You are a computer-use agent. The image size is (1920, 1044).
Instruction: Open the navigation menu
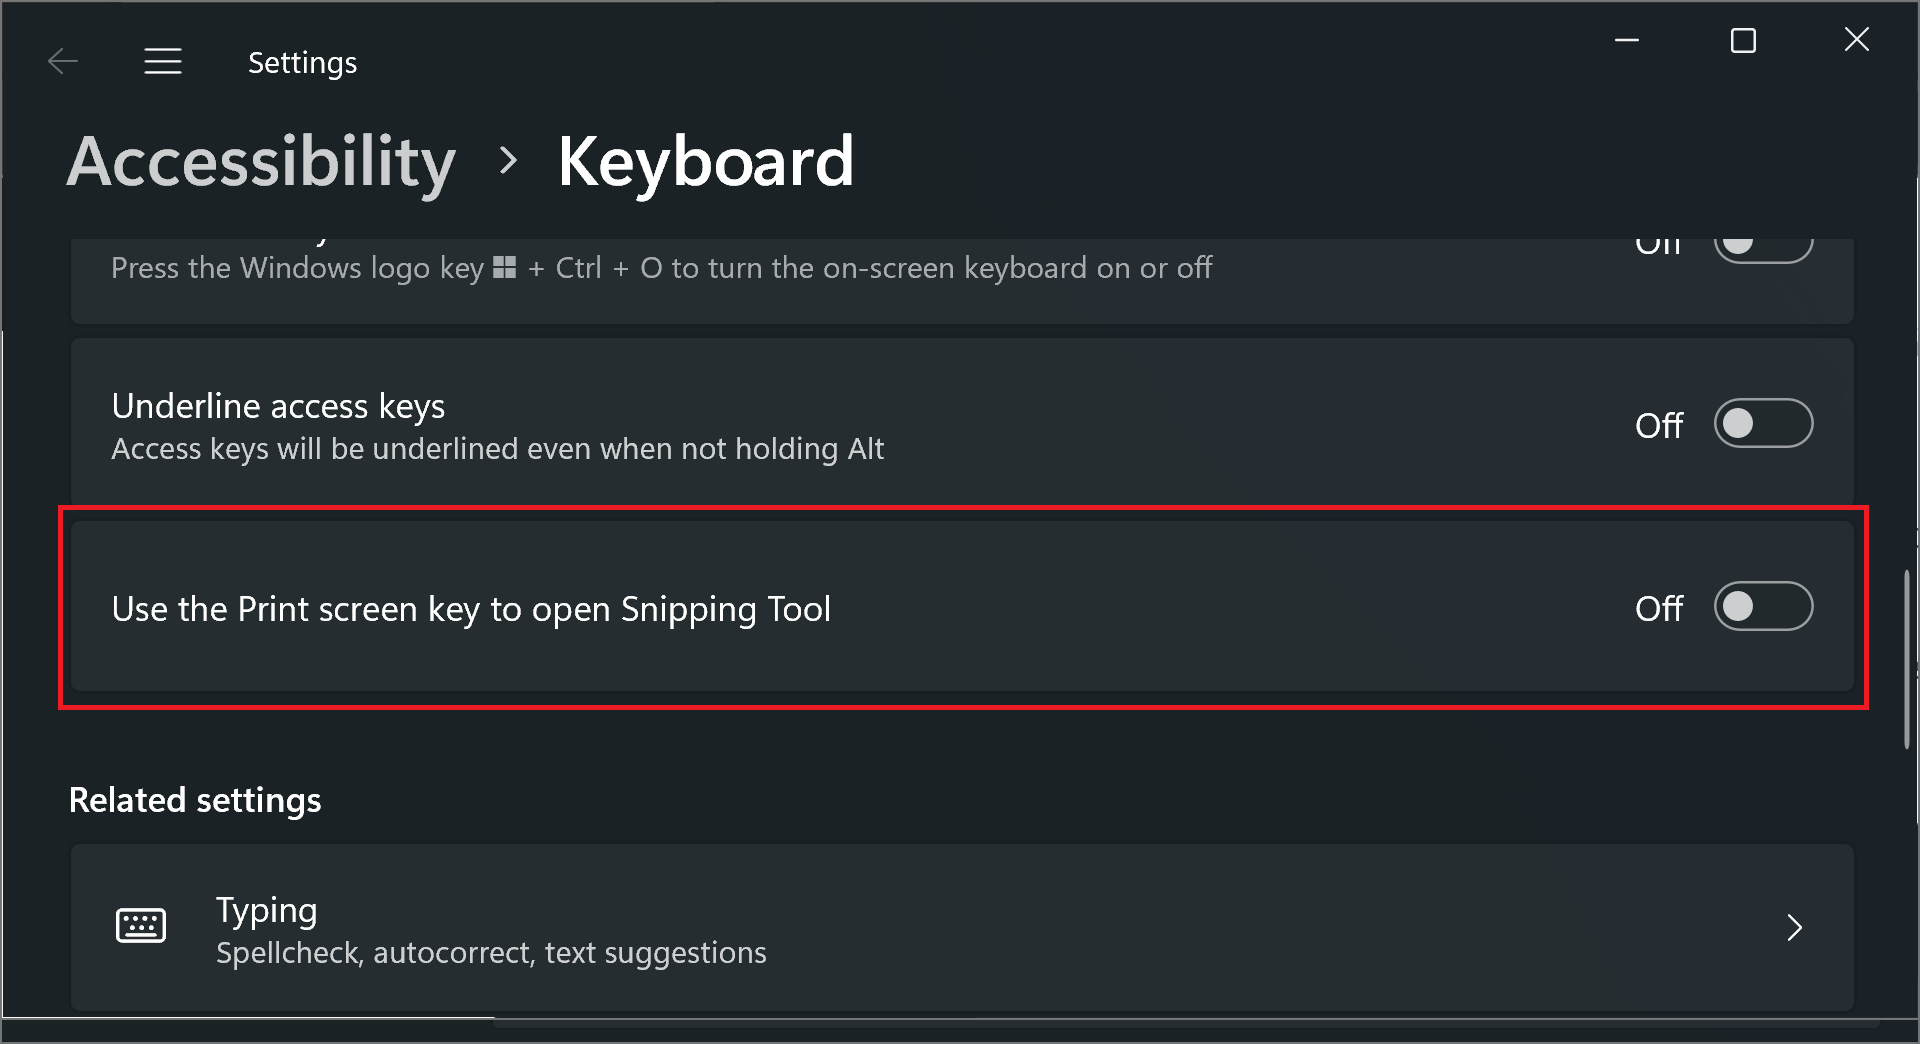tap(162, 61)
